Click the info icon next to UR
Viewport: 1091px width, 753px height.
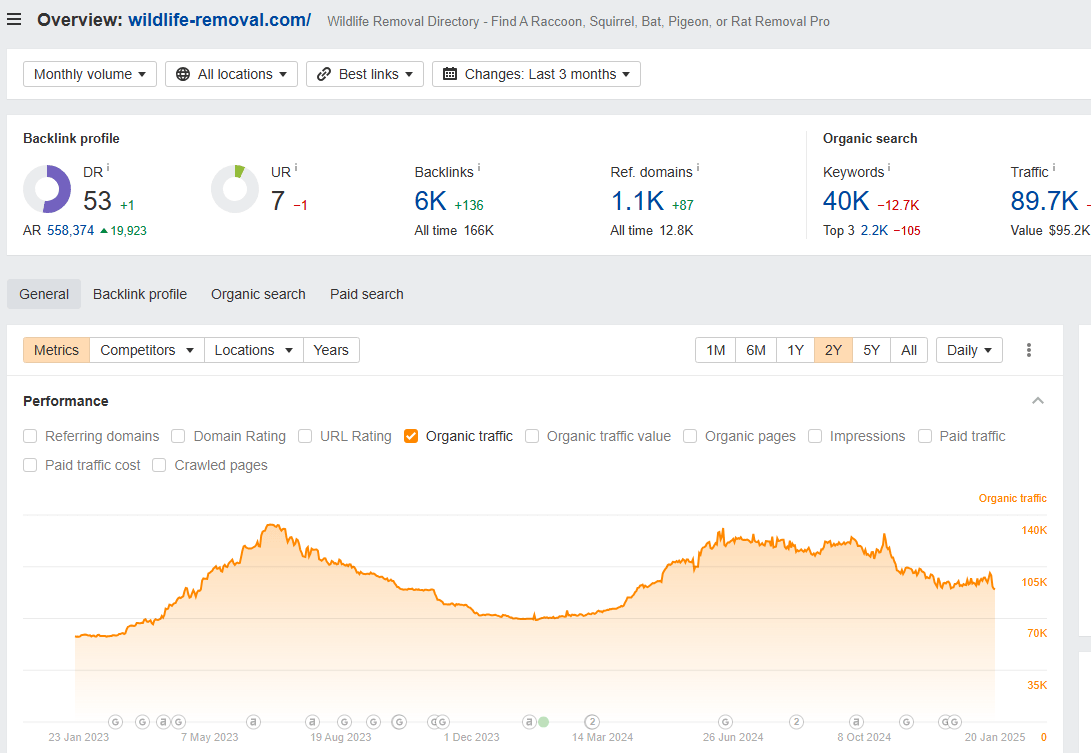pos(296,168)
